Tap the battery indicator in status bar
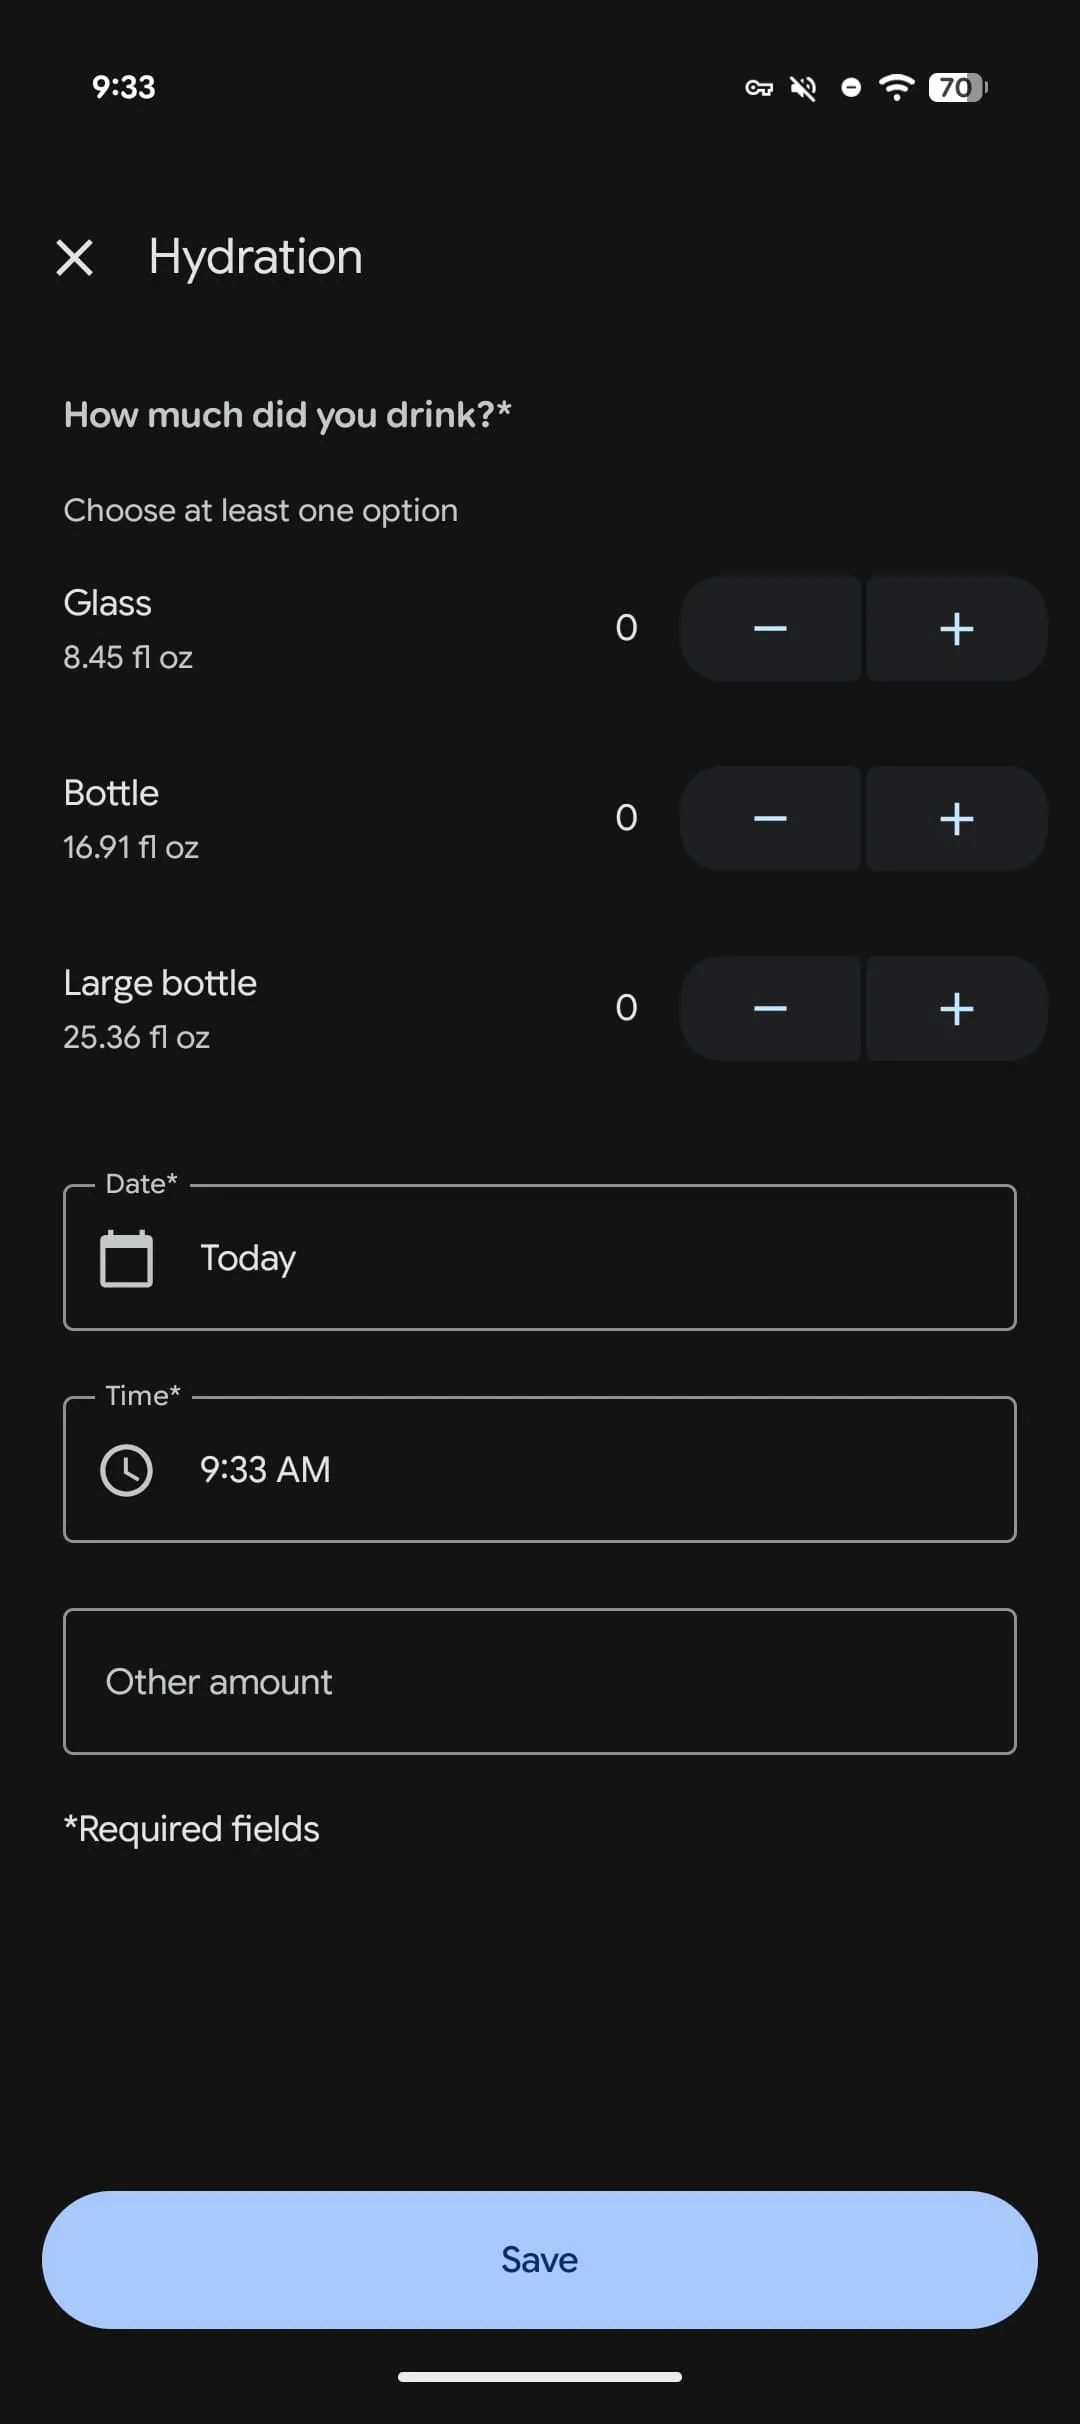 pyautogui.click(x=957, y=88)
